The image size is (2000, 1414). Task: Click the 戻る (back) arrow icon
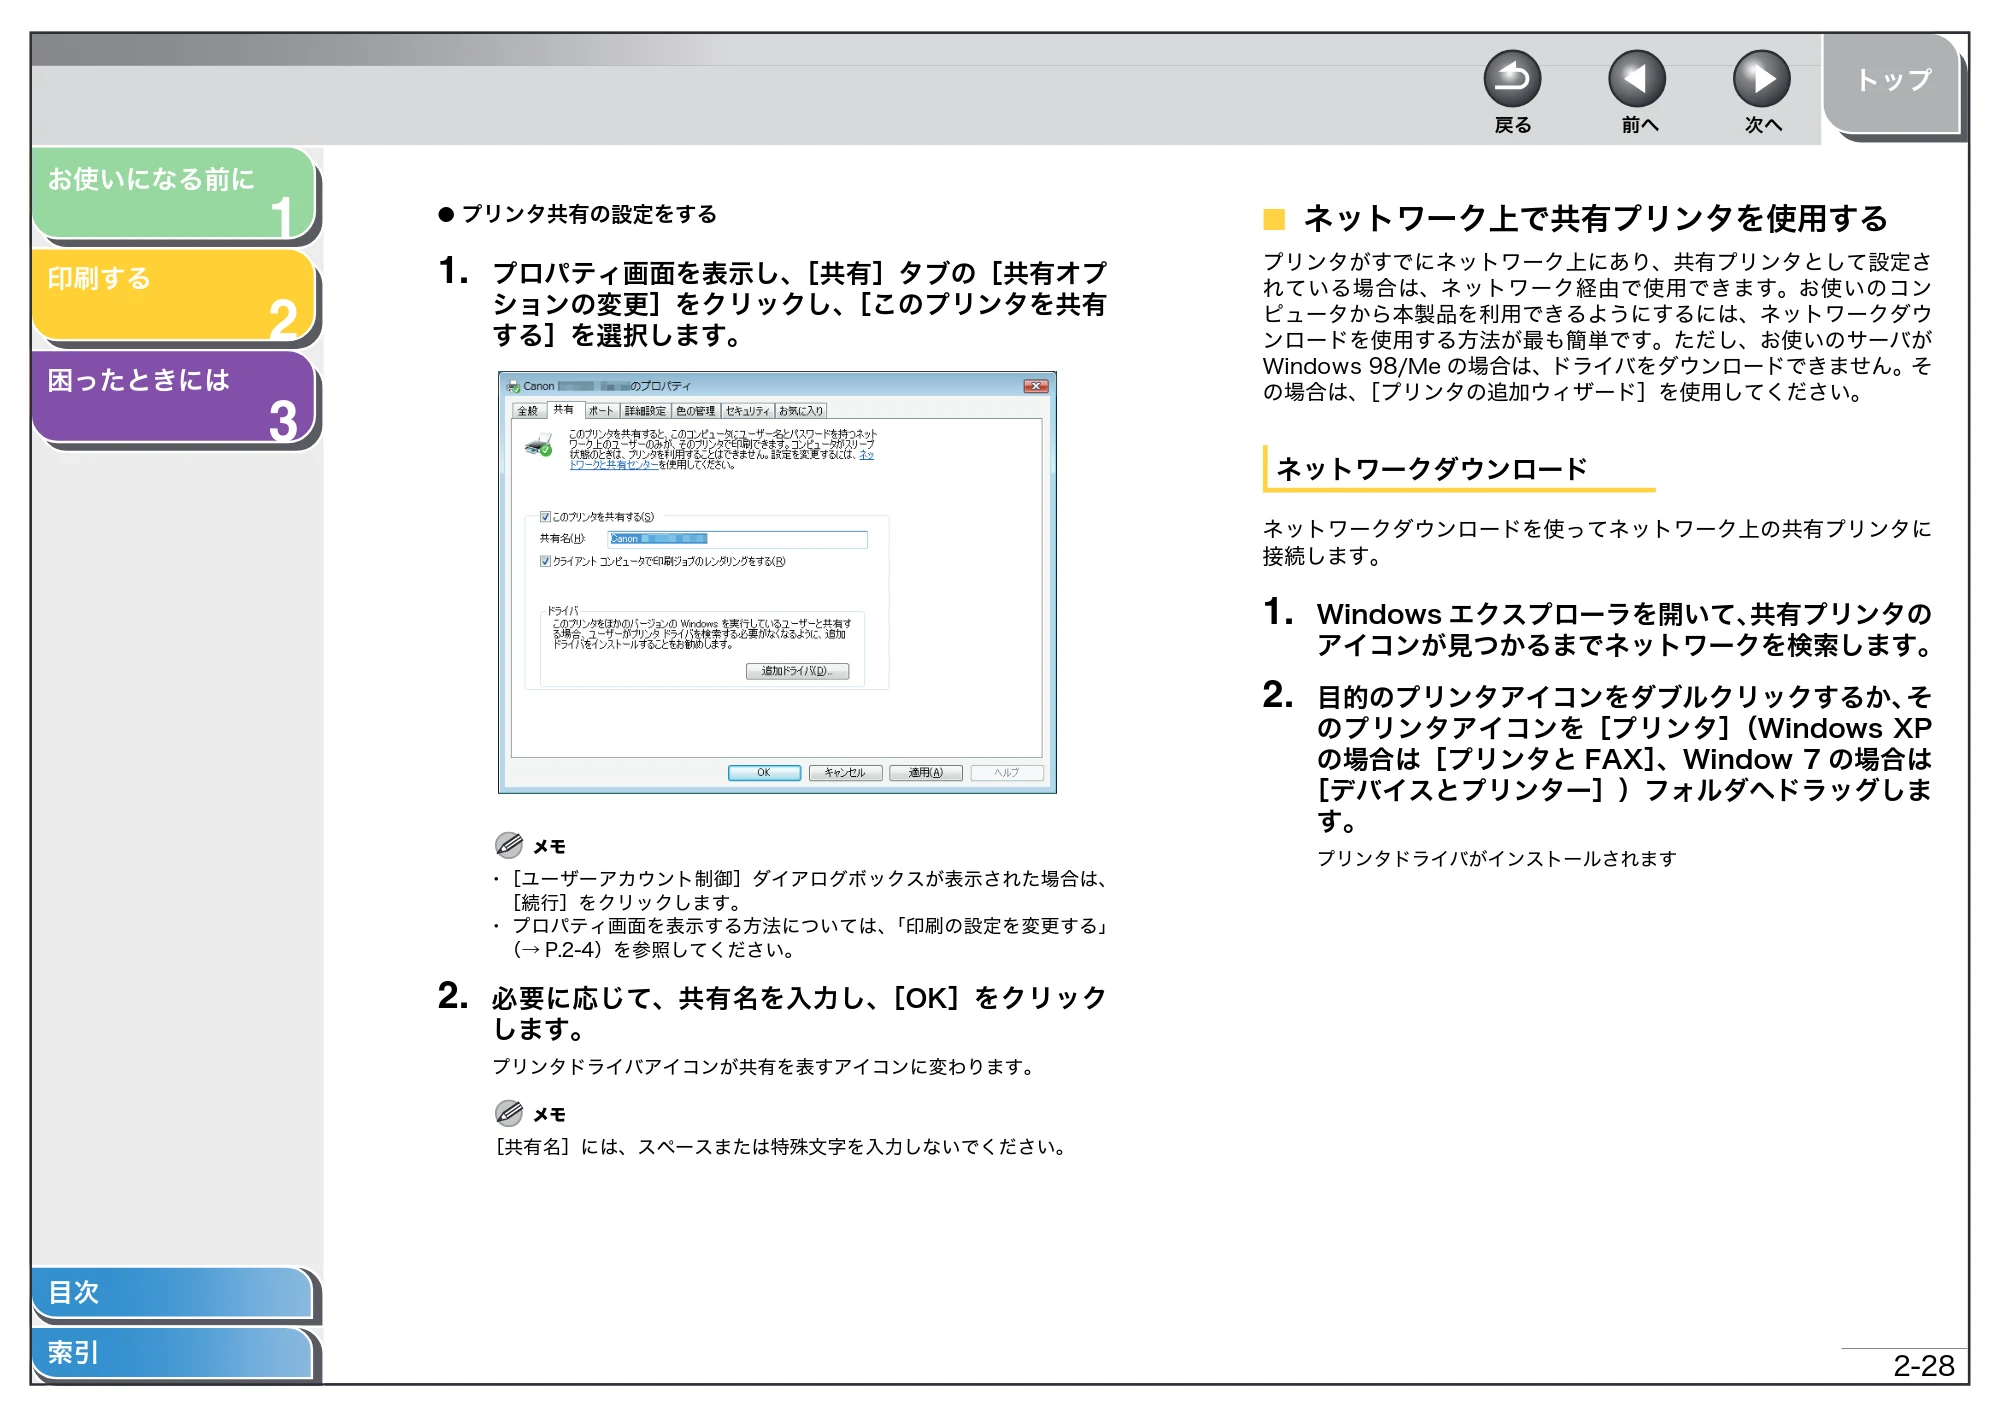(1512, 79)
